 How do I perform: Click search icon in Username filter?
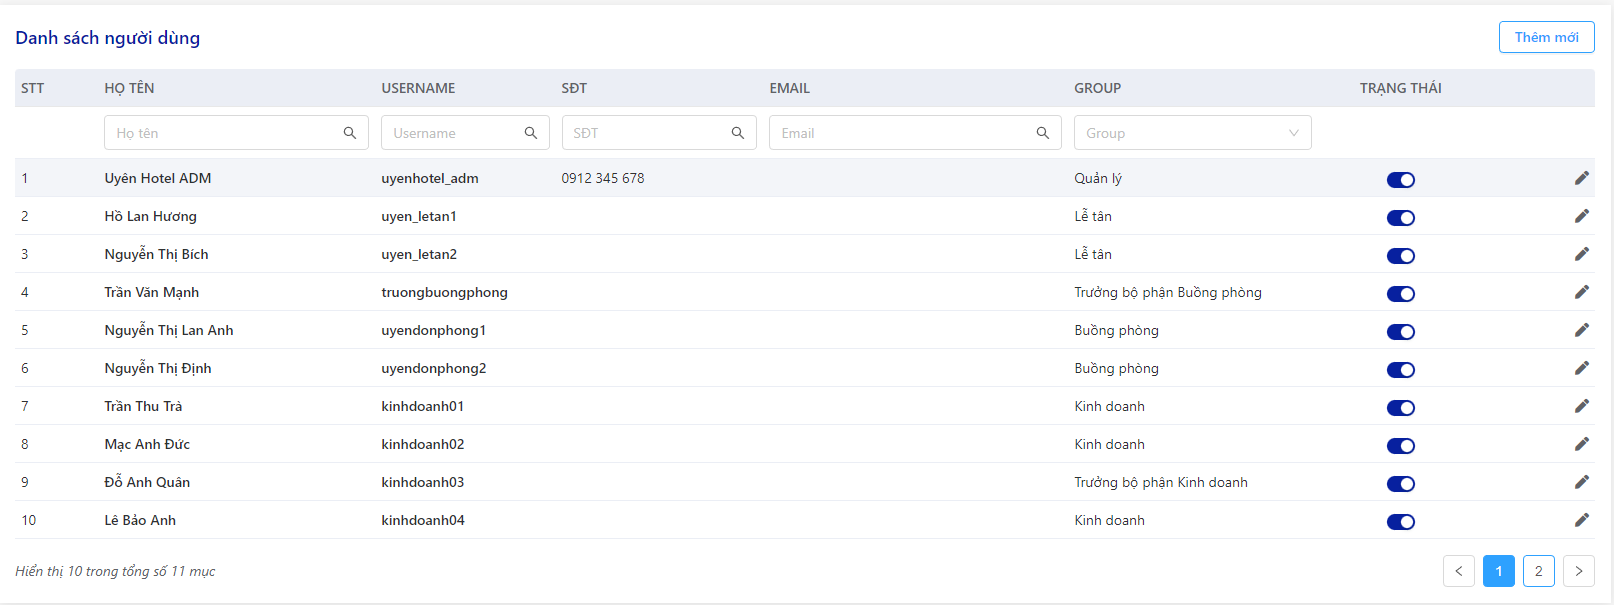click(x=531, y=133)
